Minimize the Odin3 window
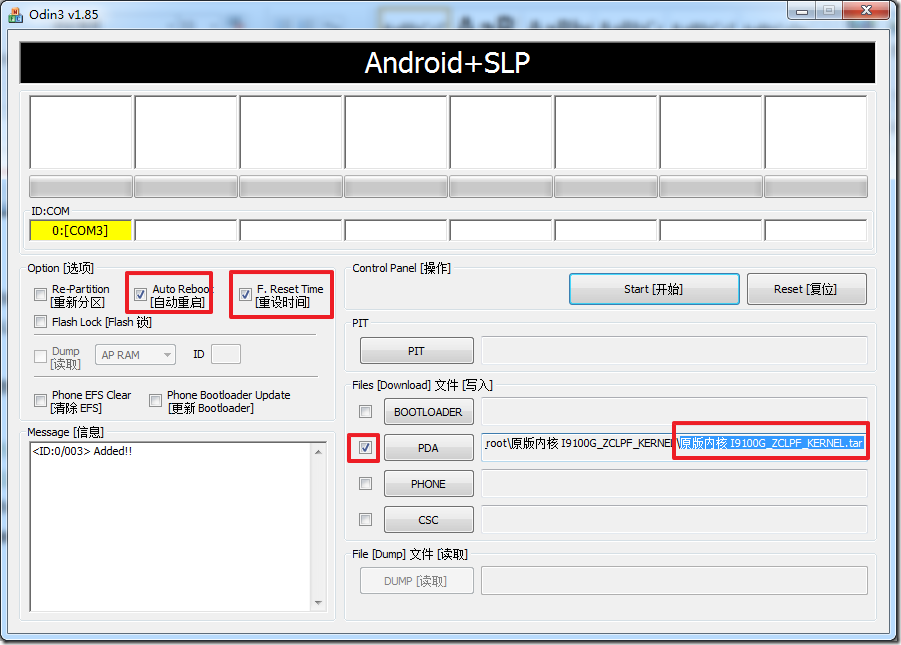 (802, 10)
